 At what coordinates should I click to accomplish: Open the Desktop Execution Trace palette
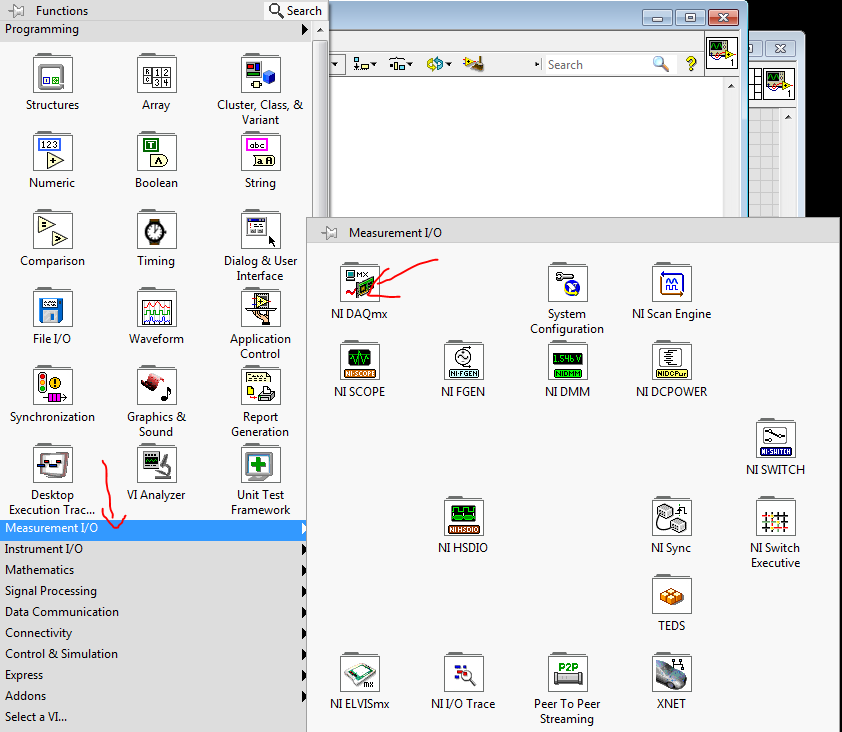(x=52, y=463)
